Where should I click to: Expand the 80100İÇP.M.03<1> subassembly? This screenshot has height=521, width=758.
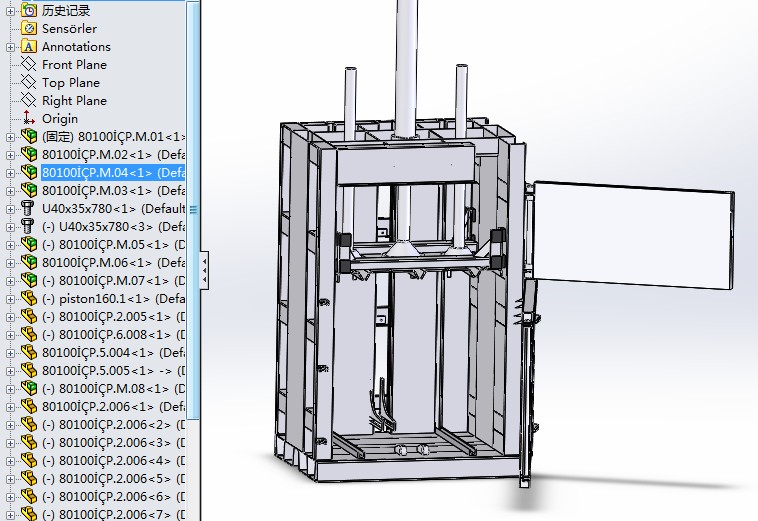click(10, 191)
